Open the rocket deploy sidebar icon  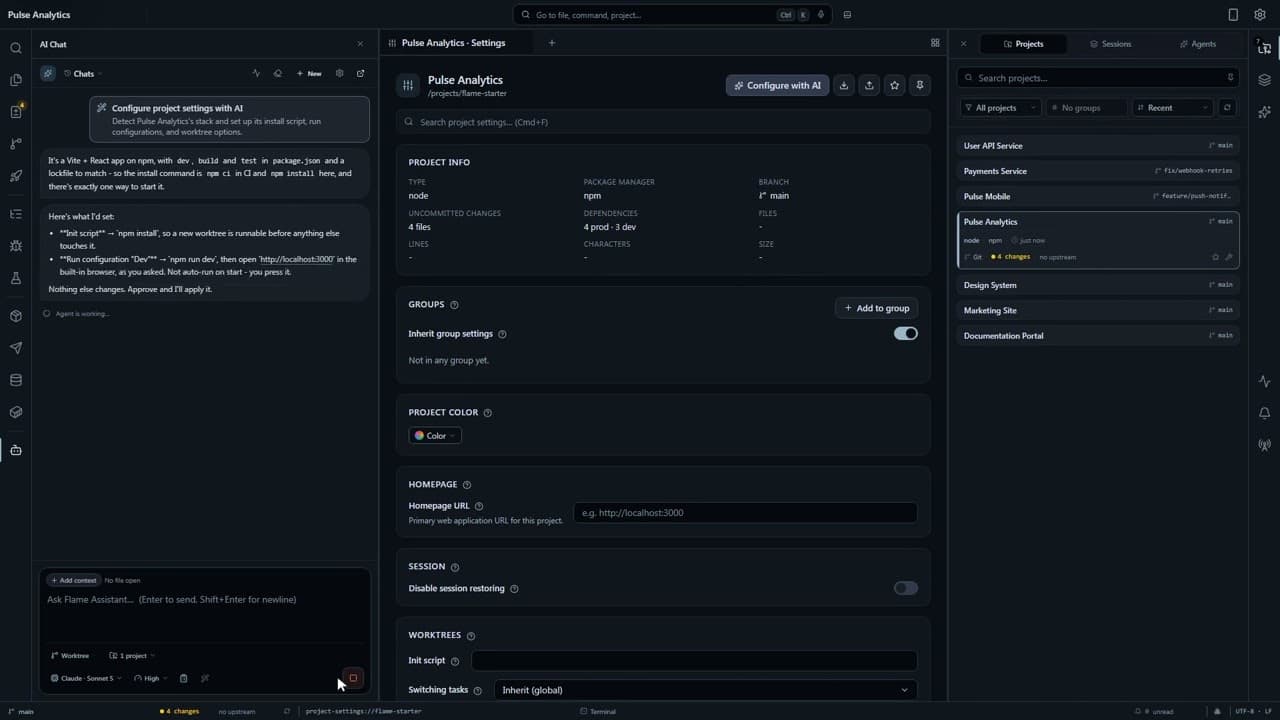tap(15, 176)
